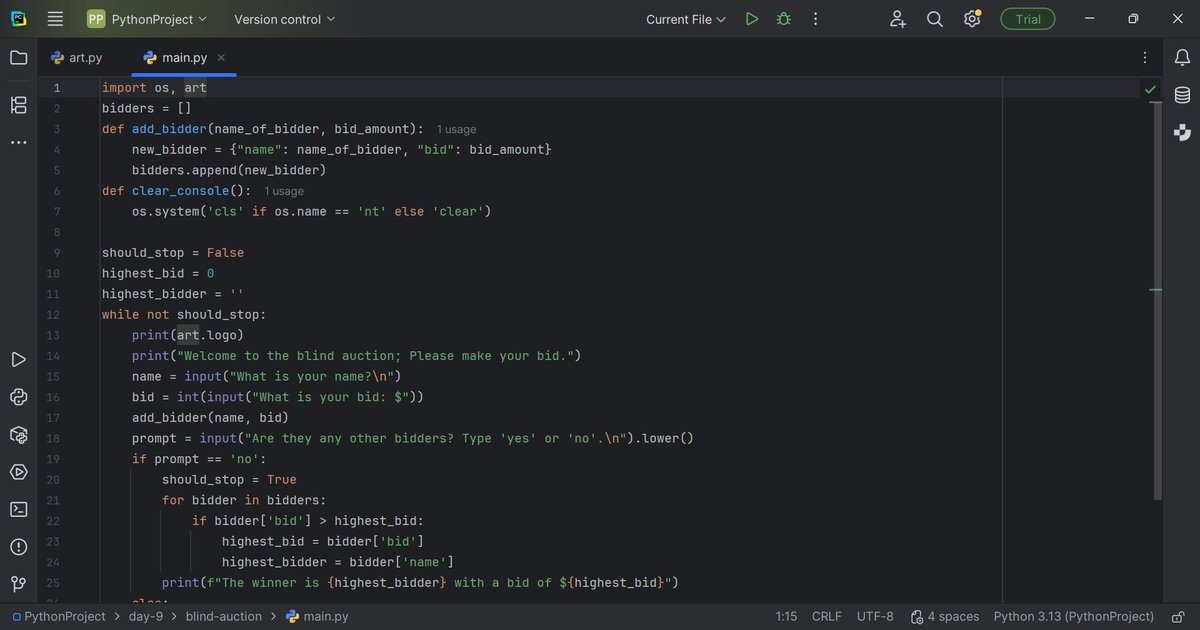Open the Version control dropdown
The width and height of the screenshot is (1200, 630).
tap(283, 18)
